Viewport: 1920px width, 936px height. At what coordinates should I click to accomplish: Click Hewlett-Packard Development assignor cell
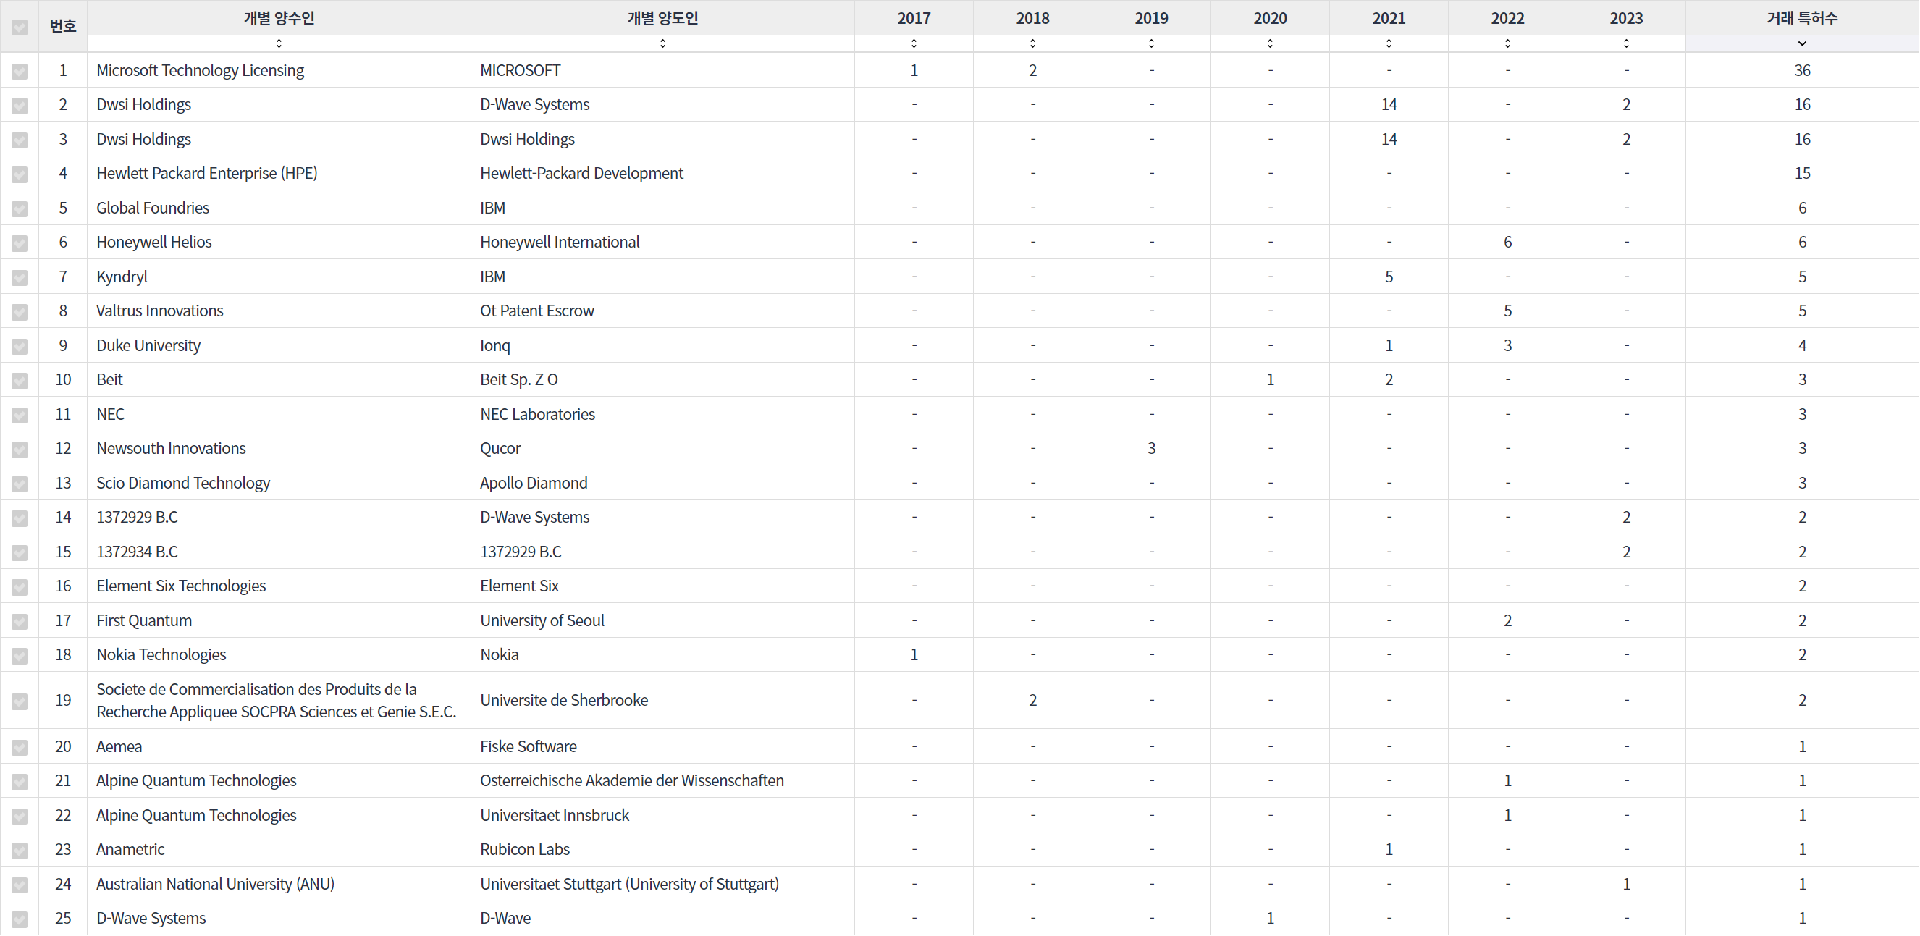[582, 173]
